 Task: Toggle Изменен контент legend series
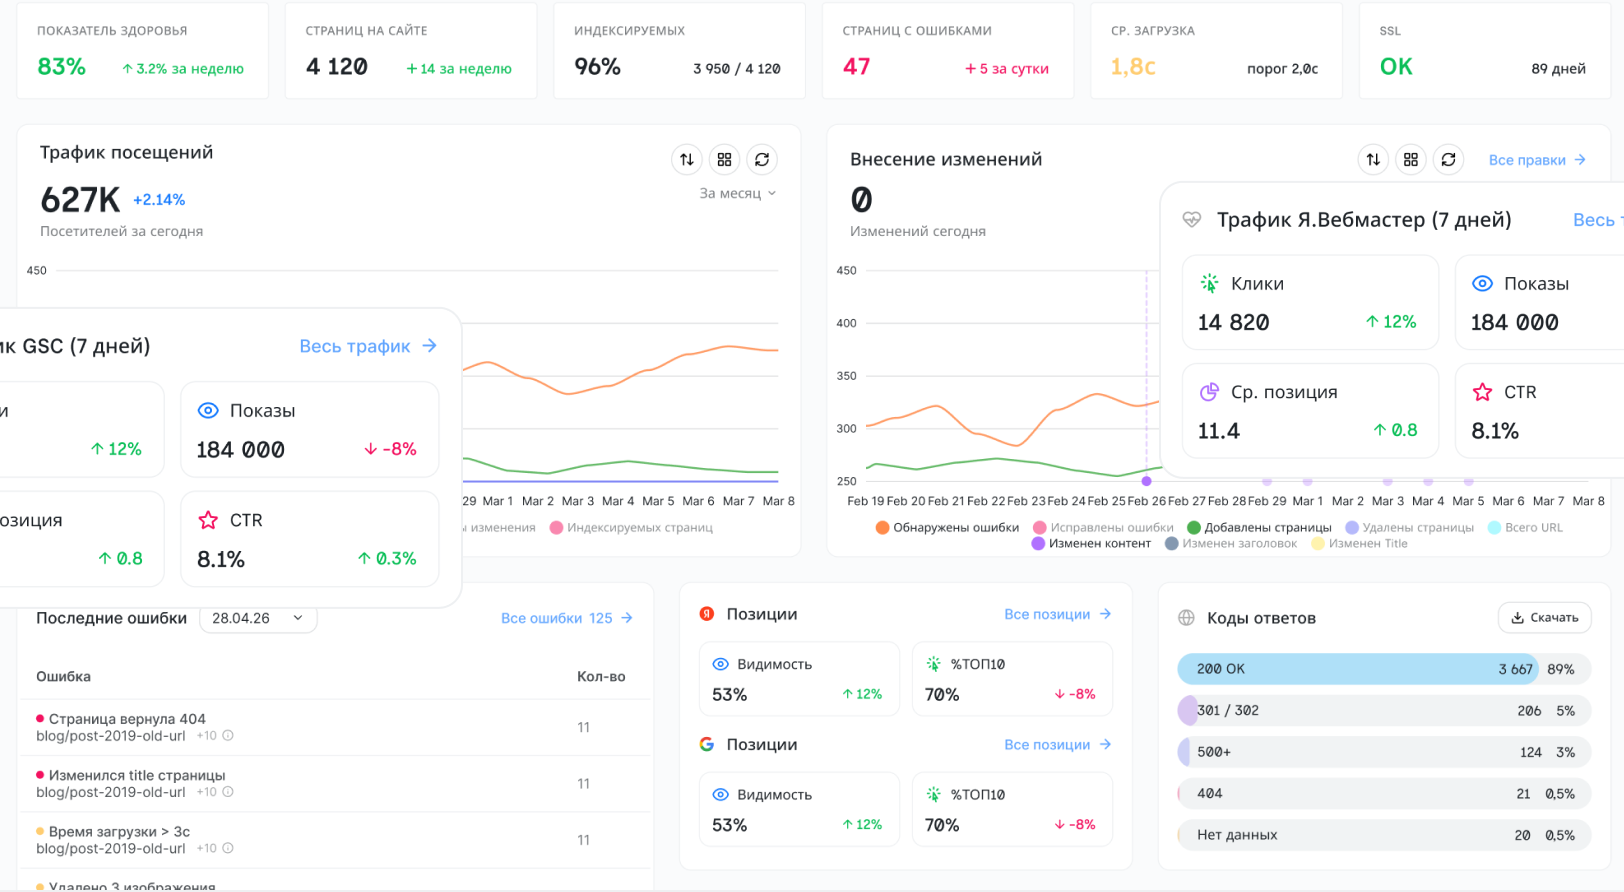(1091, 544)
